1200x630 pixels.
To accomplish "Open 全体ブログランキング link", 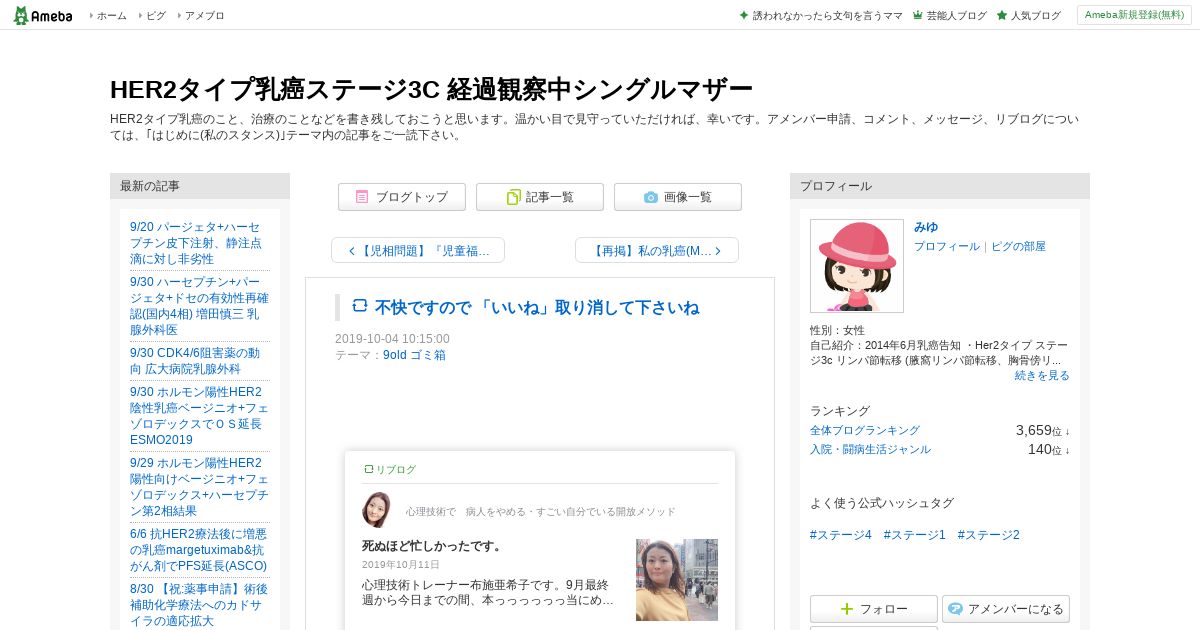I will pyautogui.click(x=865, y=430).
